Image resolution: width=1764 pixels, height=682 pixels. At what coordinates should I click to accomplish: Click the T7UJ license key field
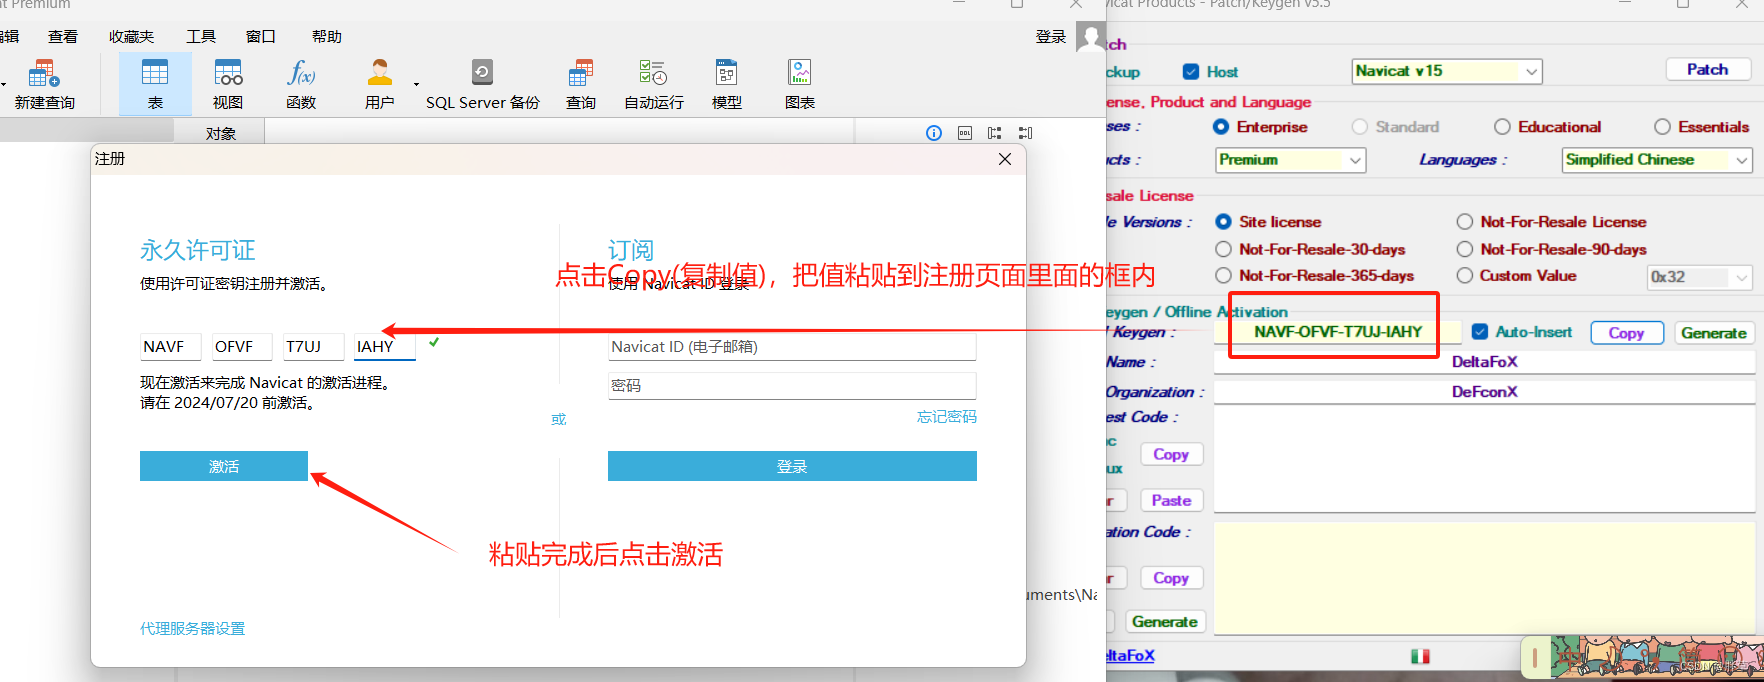coord(313,346)
